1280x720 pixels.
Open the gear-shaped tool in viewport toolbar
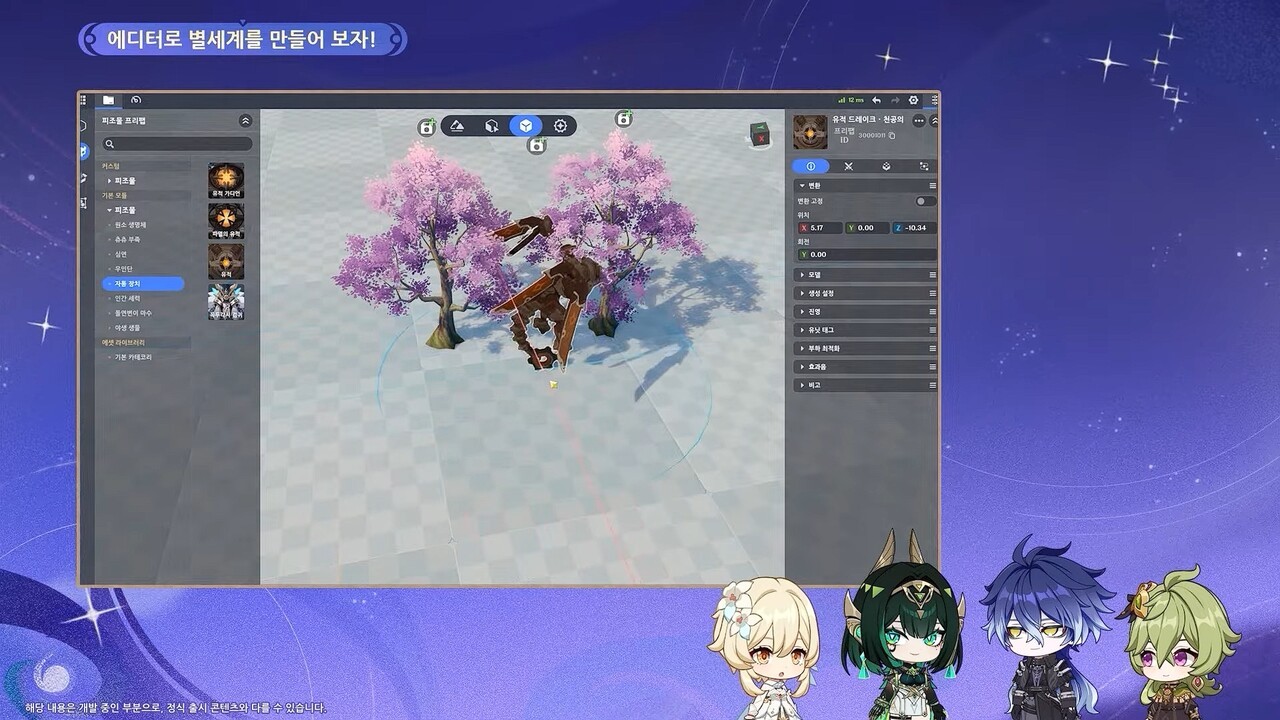point(560,126)
